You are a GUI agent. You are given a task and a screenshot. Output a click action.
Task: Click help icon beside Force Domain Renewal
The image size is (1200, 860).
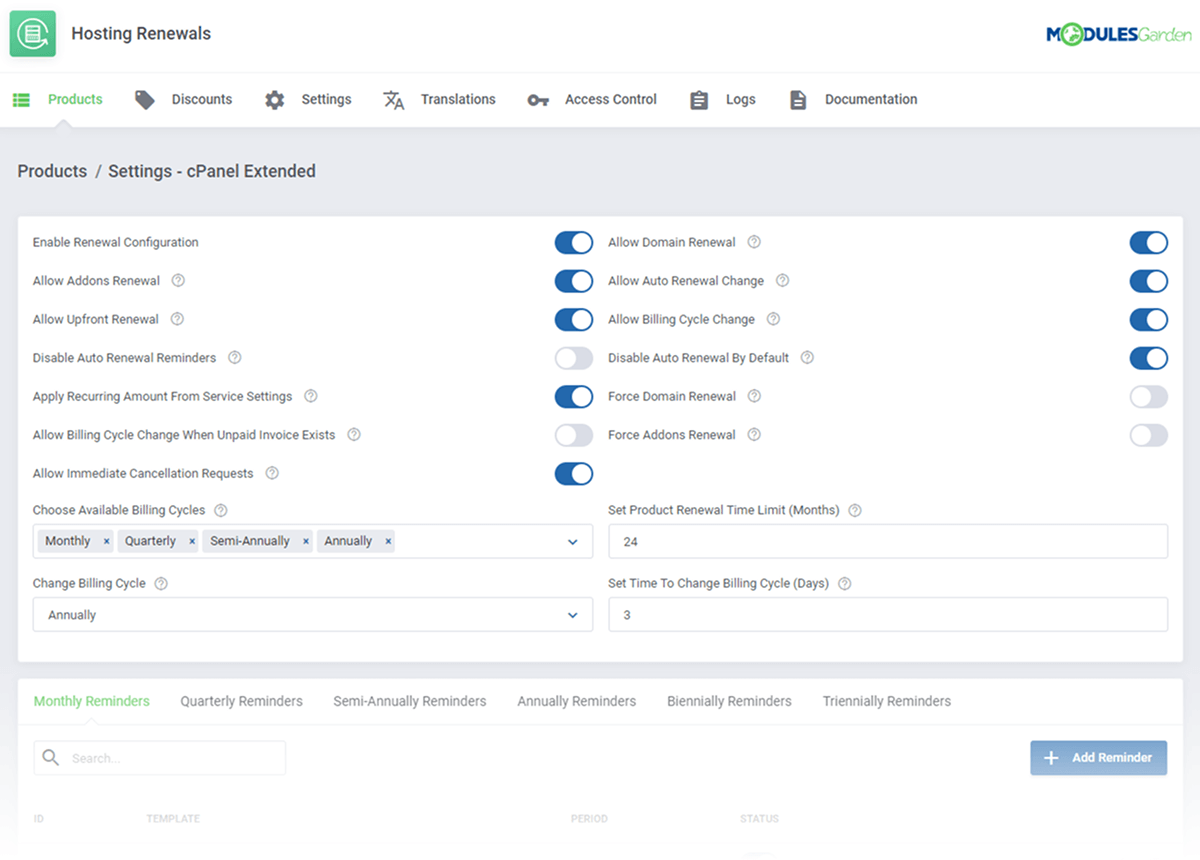(754, 396)
